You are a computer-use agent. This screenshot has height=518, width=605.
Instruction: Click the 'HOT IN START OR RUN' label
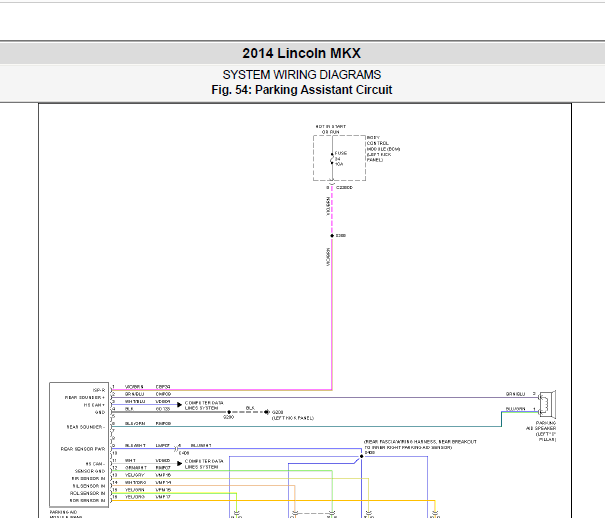331,129
